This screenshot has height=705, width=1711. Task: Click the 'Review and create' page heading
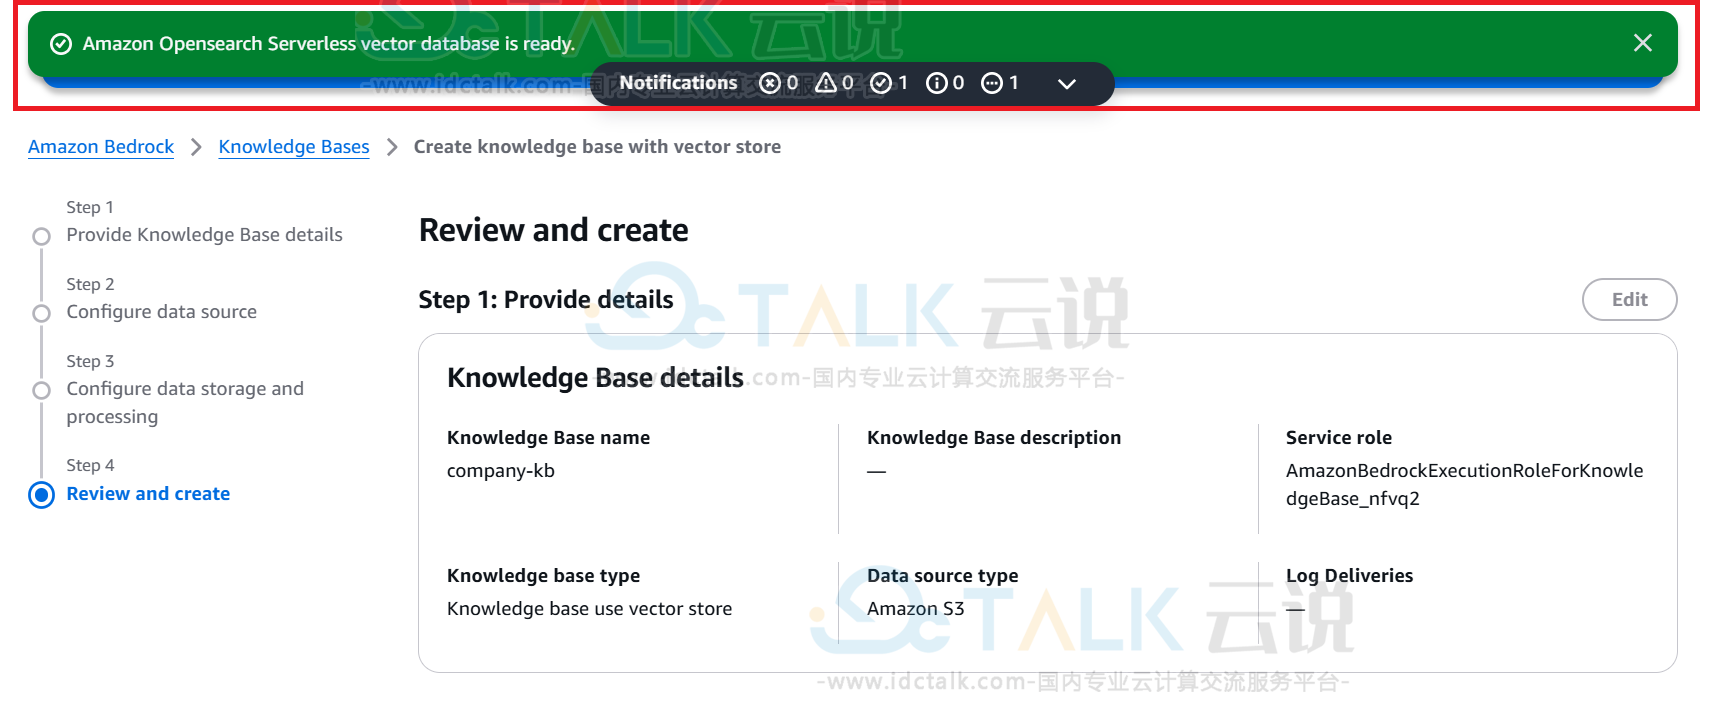point(553,230)
